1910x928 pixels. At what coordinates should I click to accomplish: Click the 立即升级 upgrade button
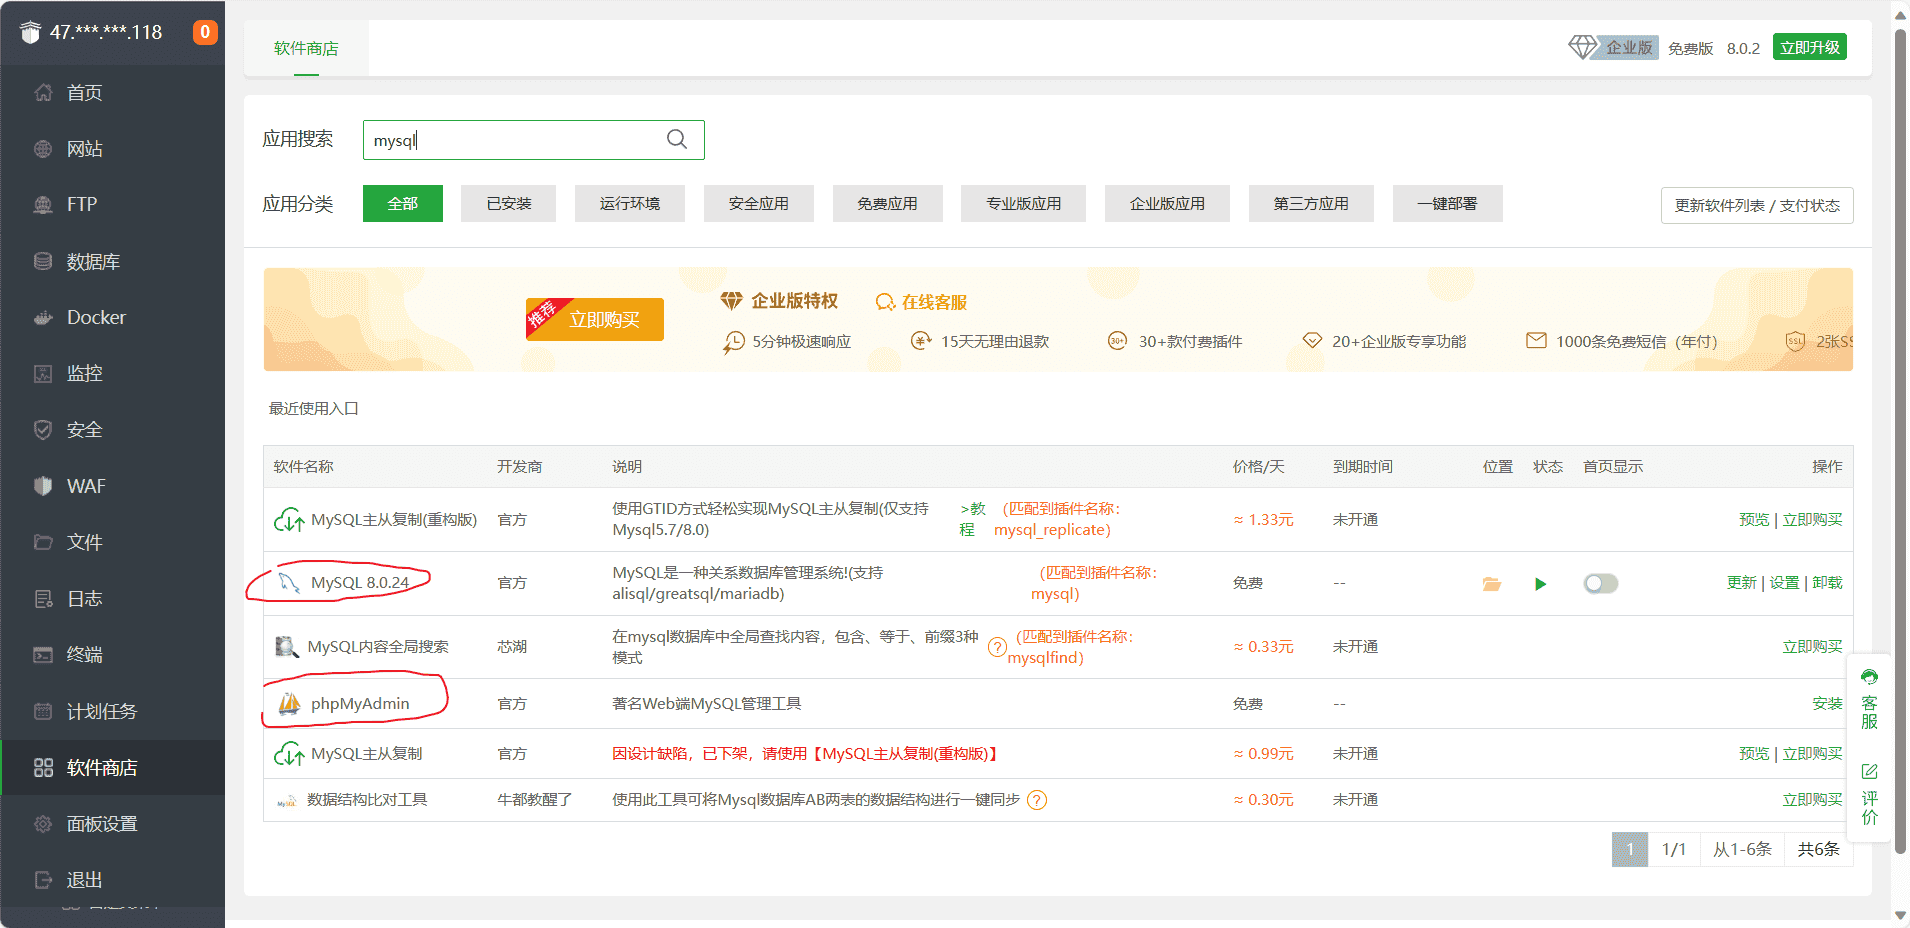(x=1809, y=46)
